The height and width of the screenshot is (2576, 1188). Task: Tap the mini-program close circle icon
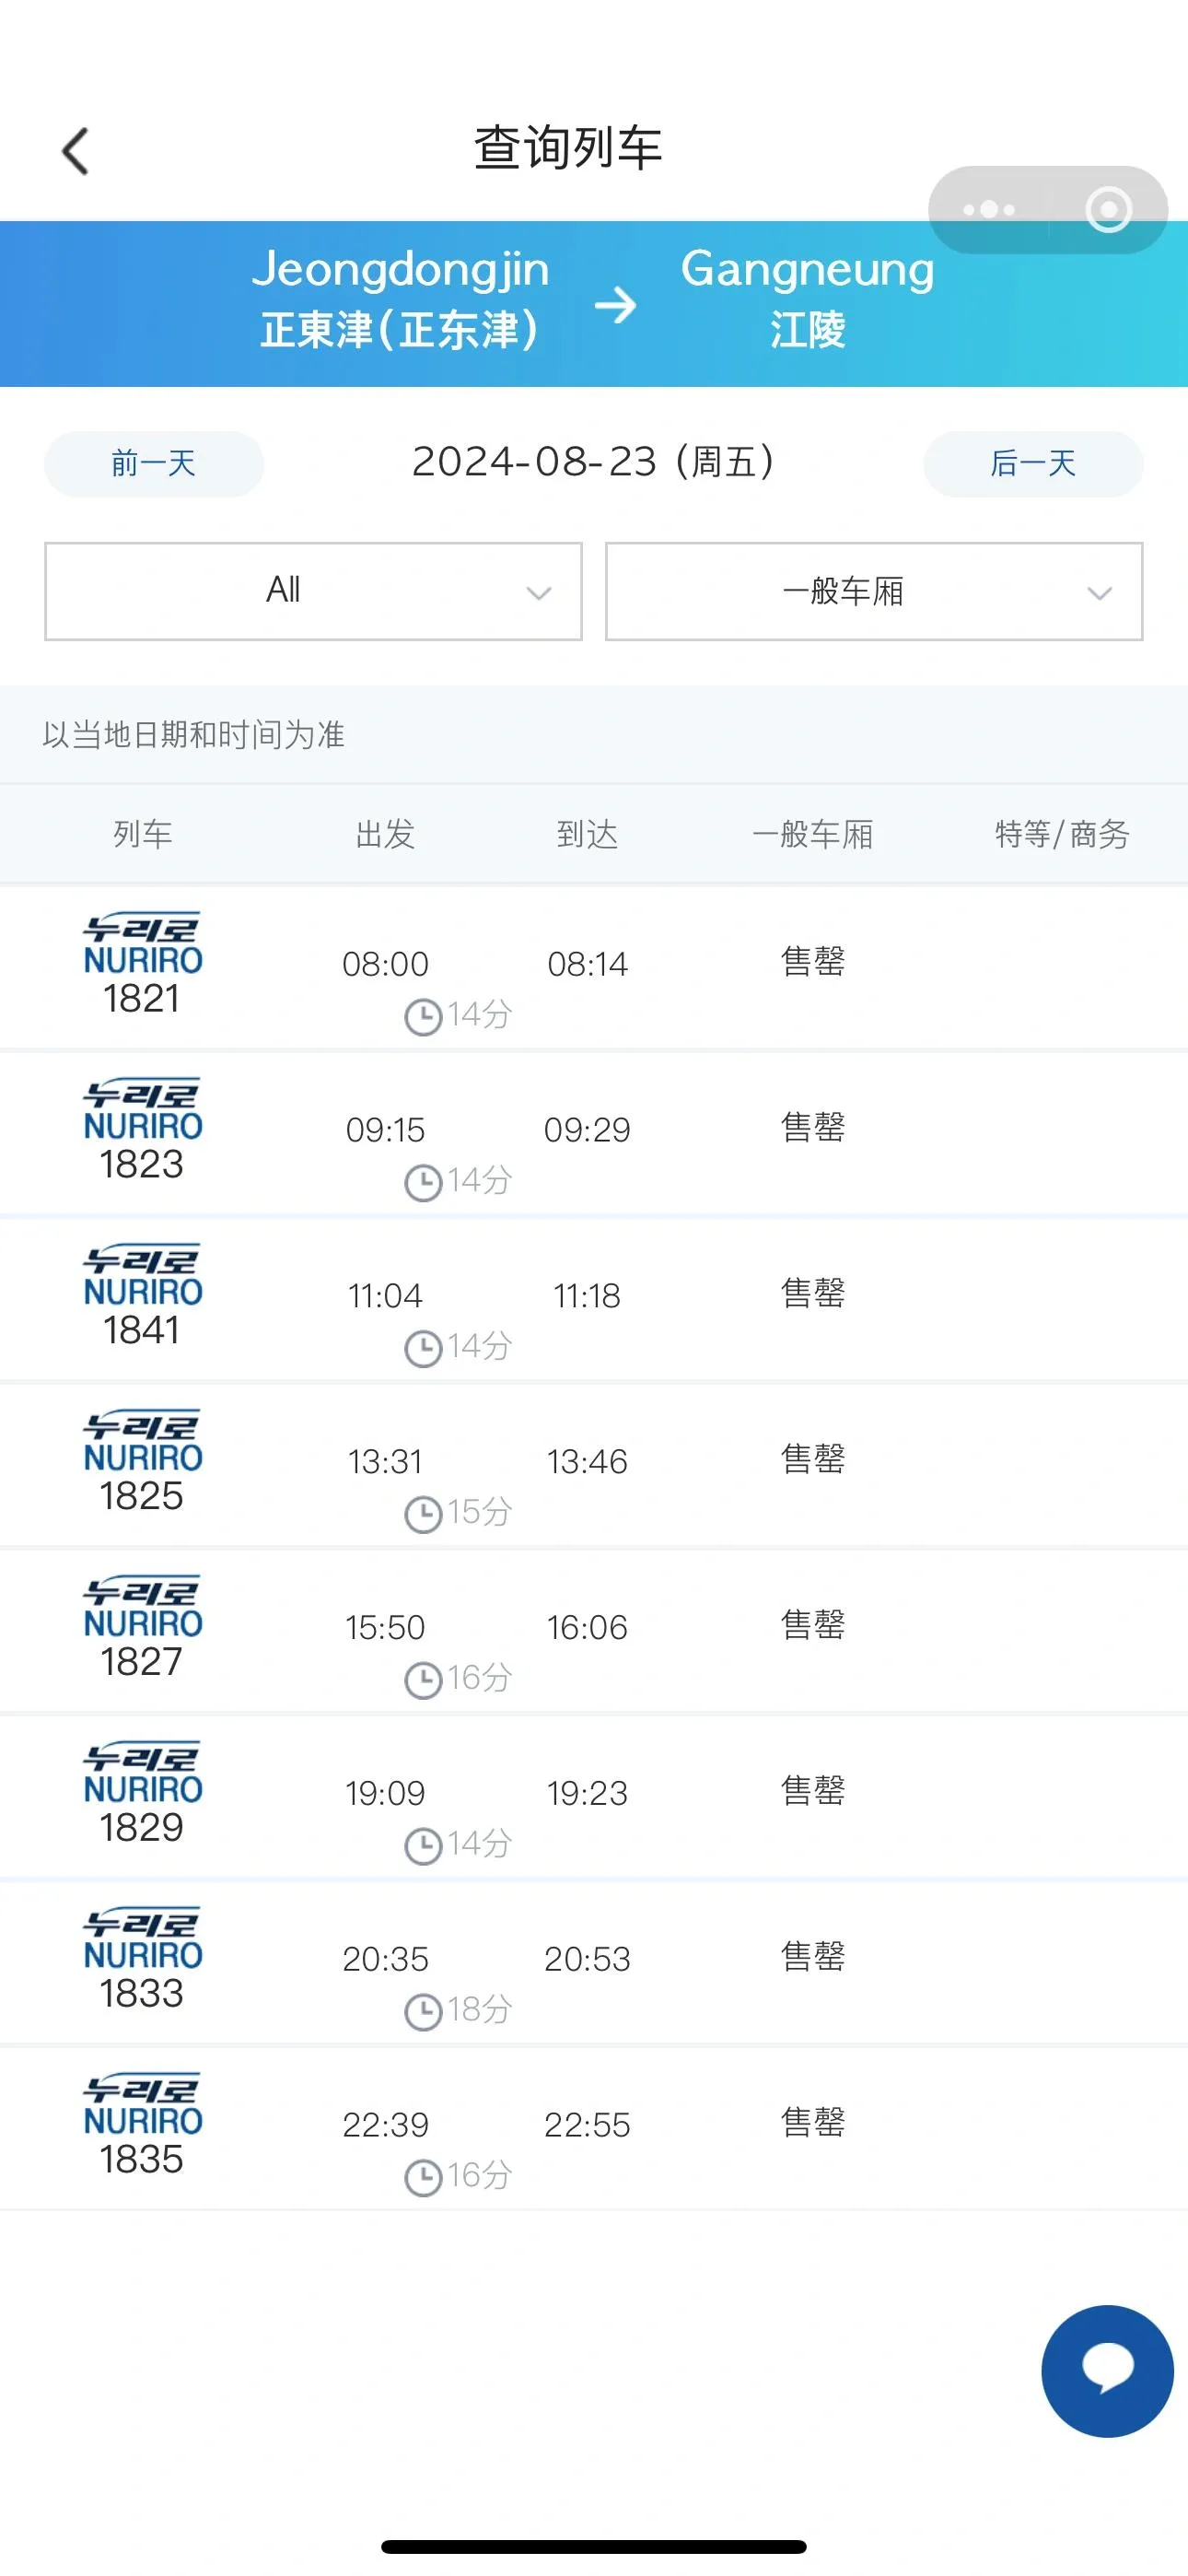coord(1108,210)
